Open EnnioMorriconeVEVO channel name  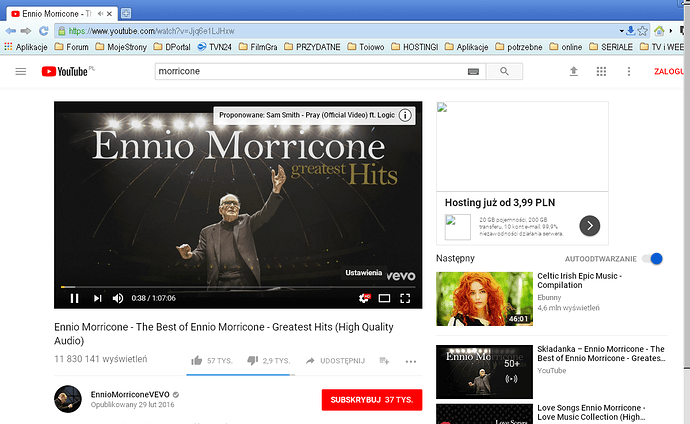tap(130, 395)
